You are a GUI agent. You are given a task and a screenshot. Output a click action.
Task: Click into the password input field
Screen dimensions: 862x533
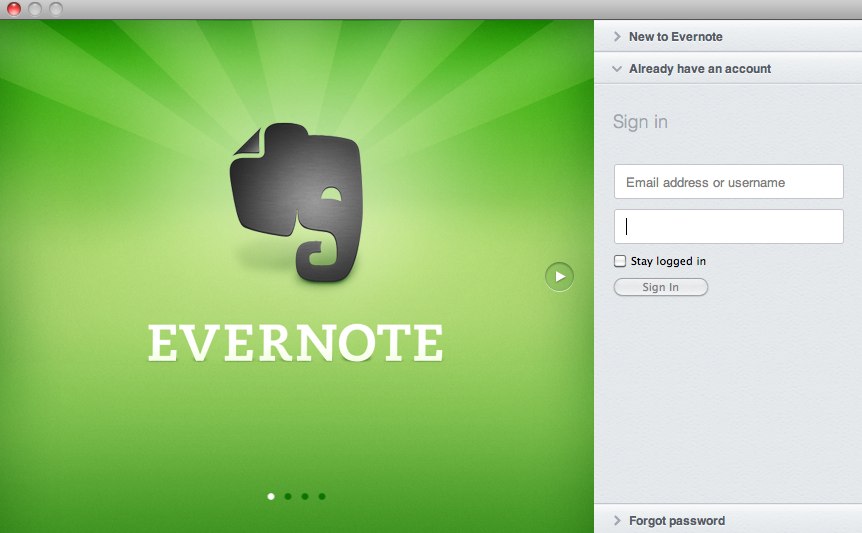coord(728,226)
